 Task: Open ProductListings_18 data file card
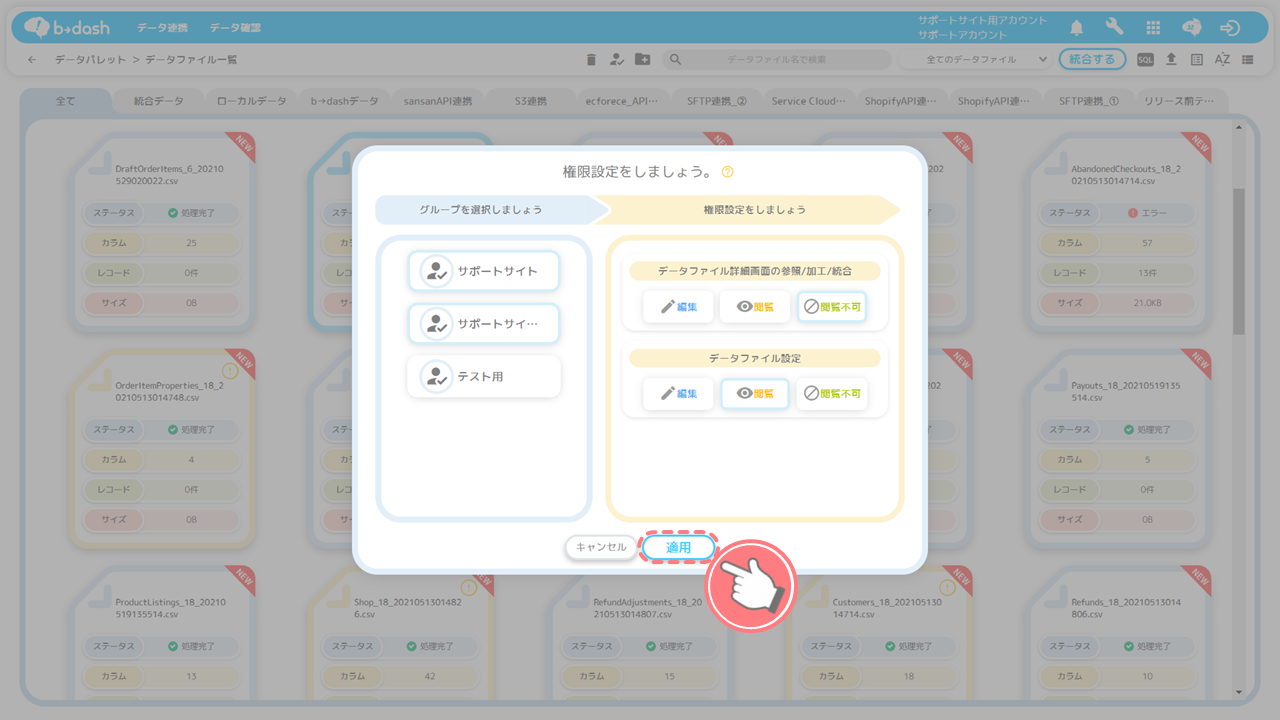click(x=163, y=632)
